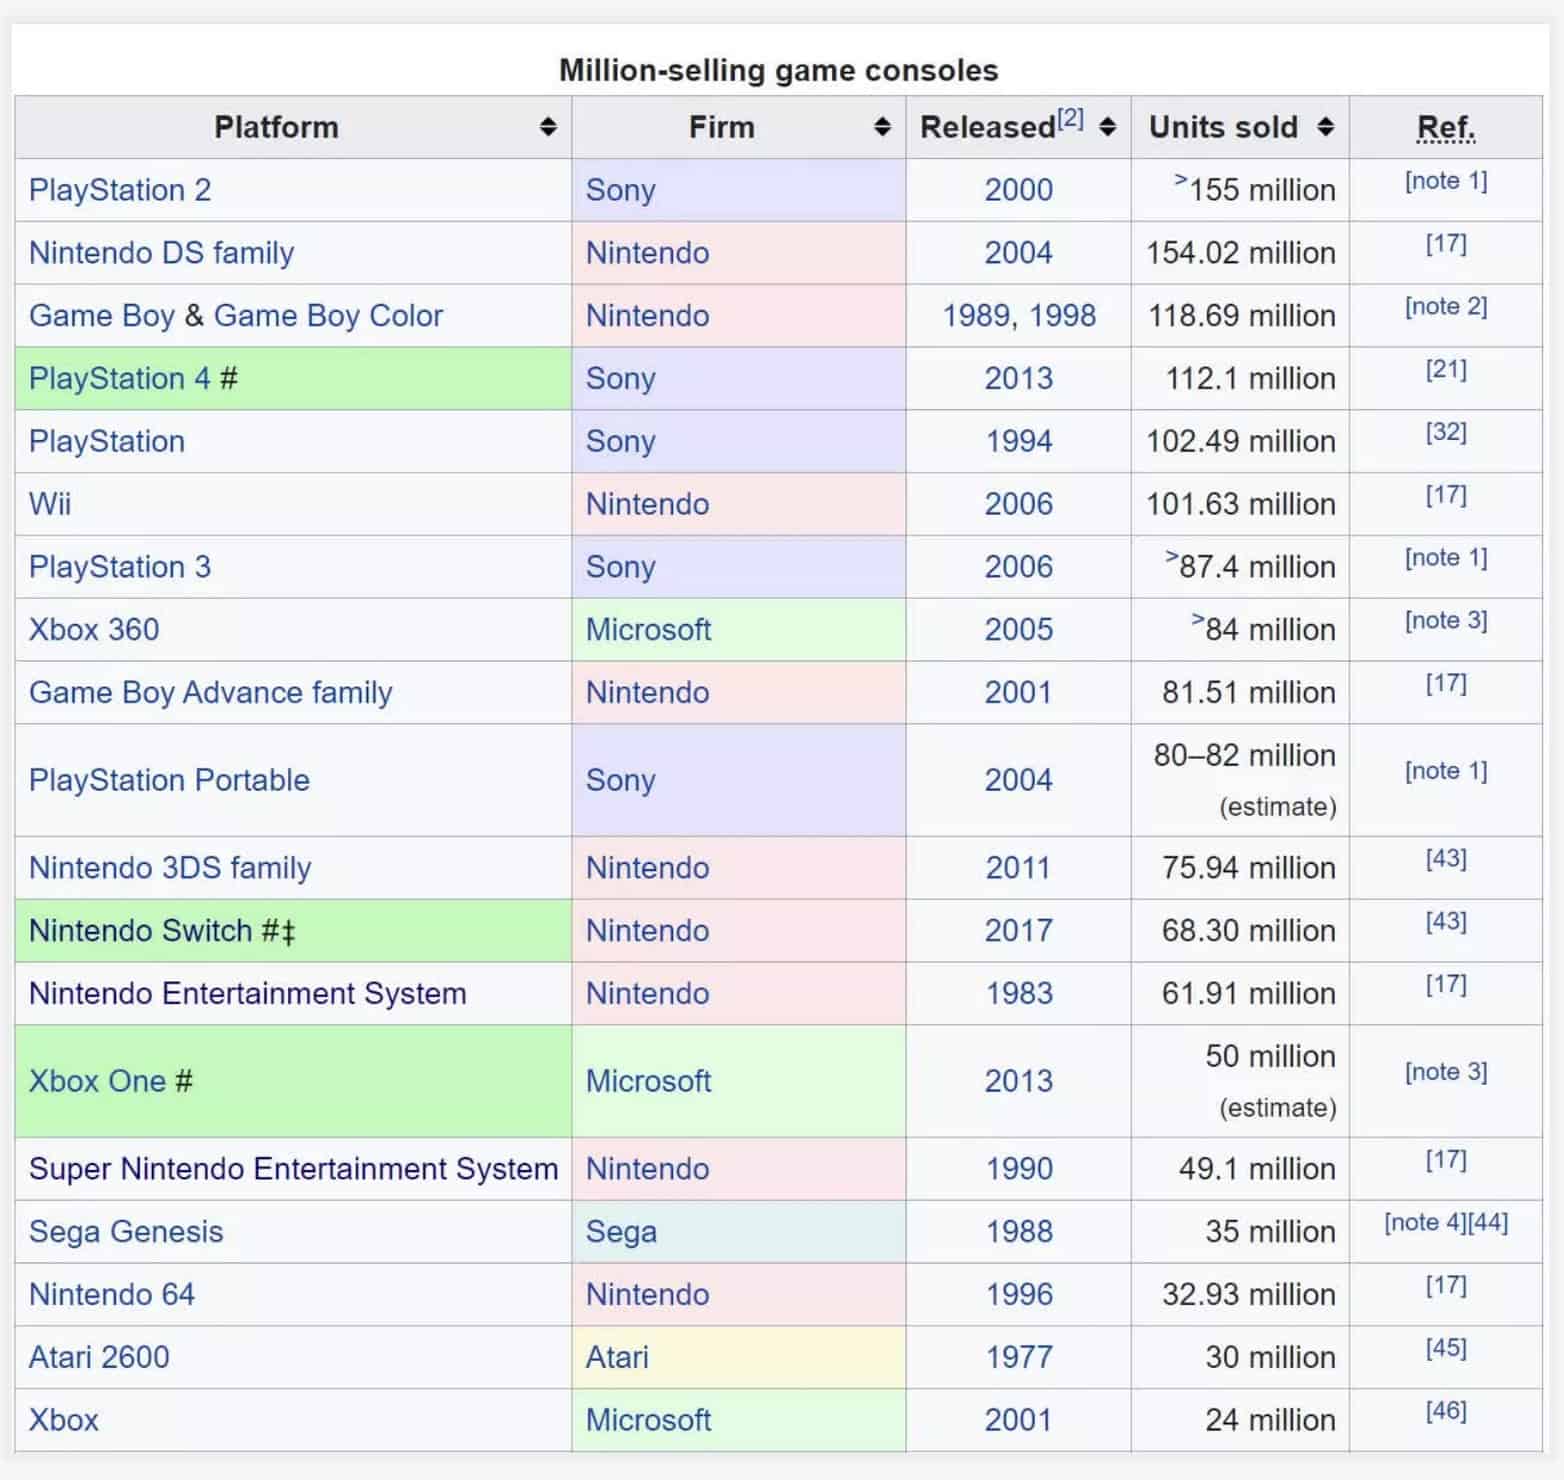Sort by Units sold column arrows
1564x1480 pixels.
1326,127
